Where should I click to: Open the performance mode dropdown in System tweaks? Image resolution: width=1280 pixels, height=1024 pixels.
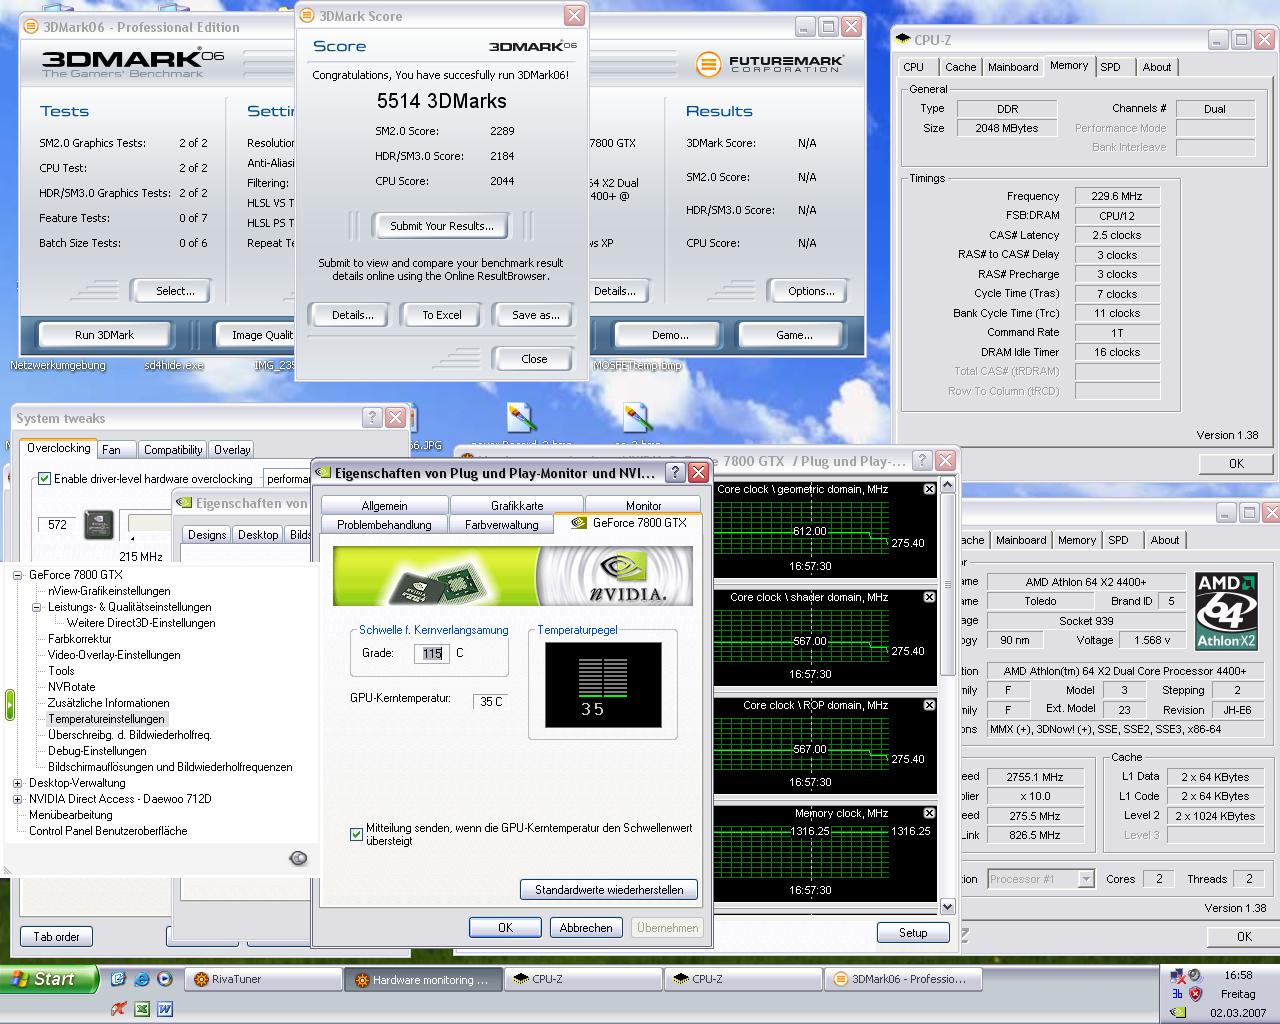pyautogui.click(x=288, y=479)
